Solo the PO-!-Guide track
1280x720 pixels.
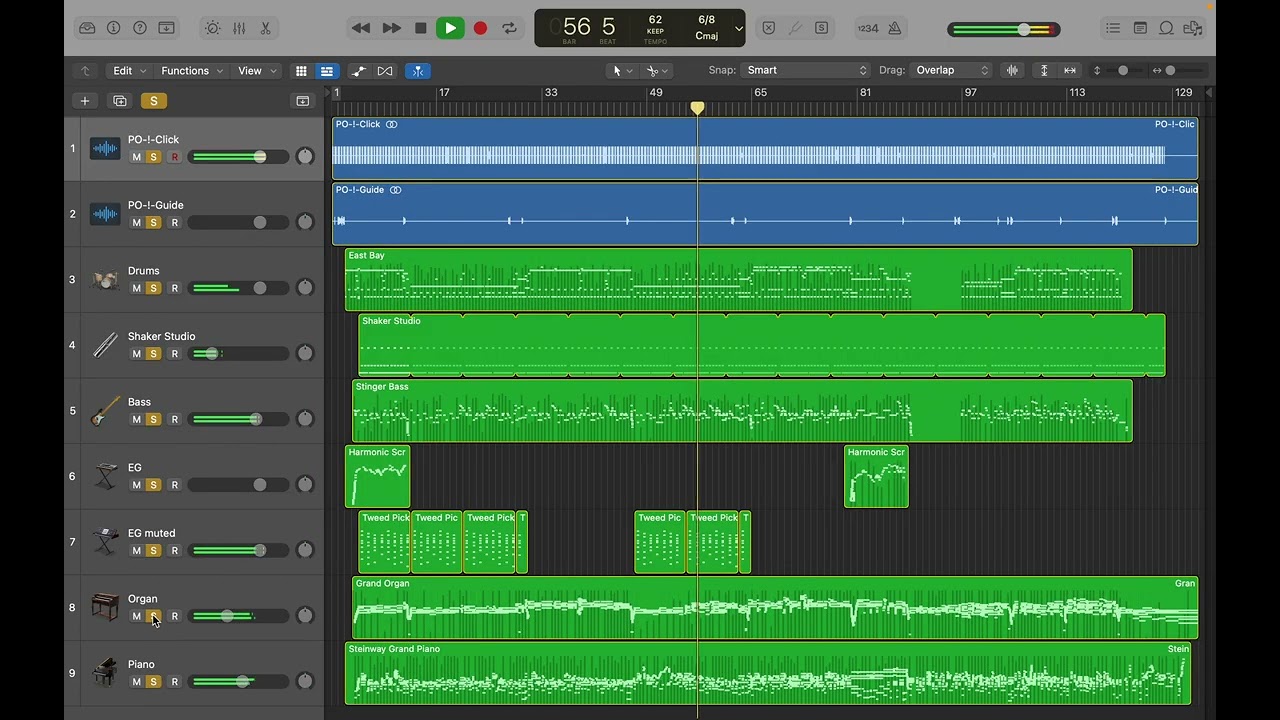[x=153, y=223]
